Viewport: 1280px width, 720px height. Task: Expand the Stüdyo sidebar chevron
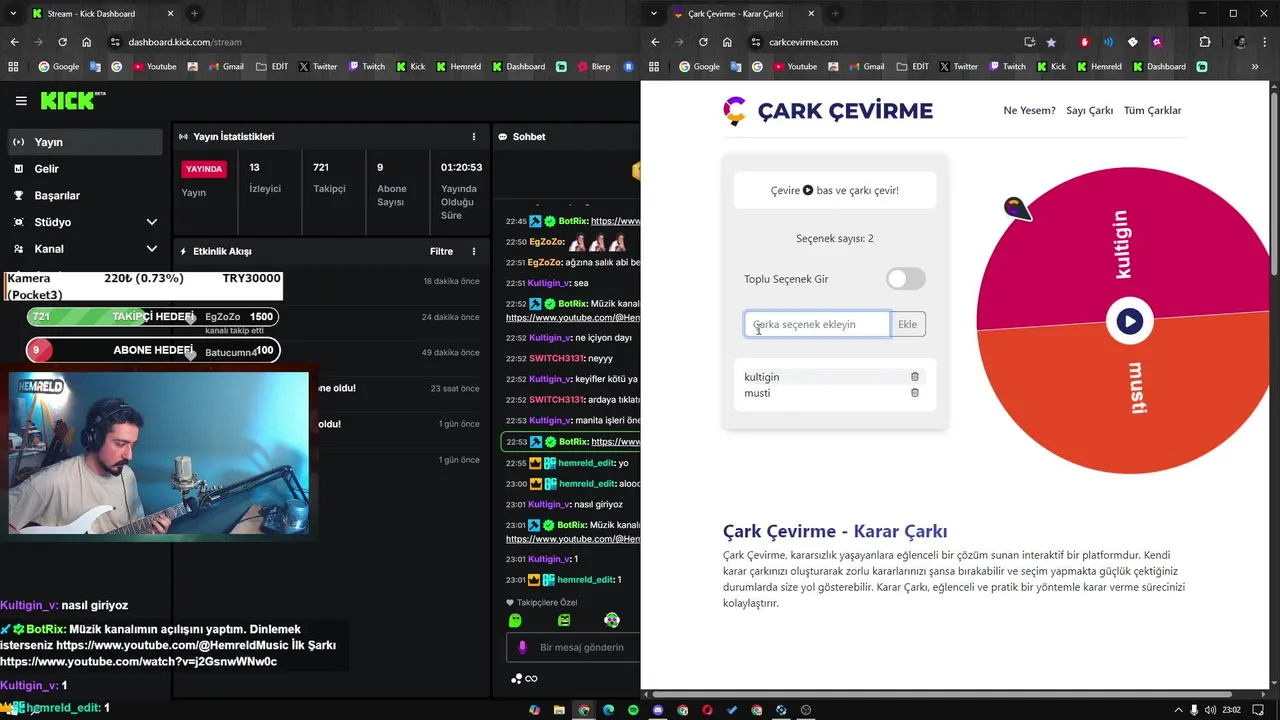click(x=151, y=222)
